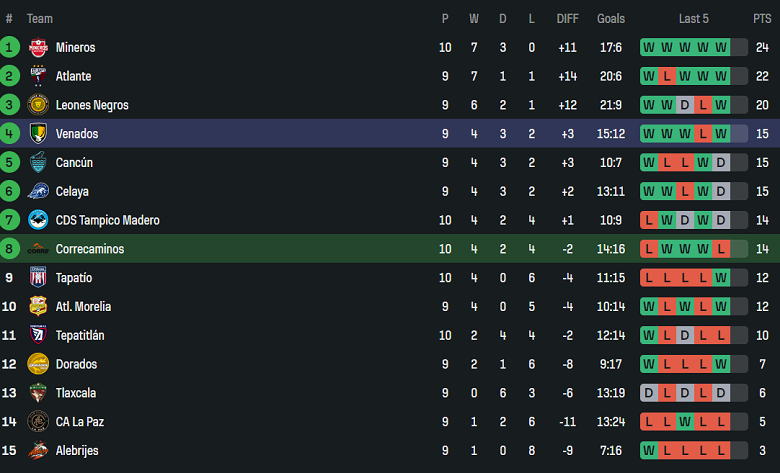
Task: Open the Tepatitlán team link
Action: (x=80, y=336)
